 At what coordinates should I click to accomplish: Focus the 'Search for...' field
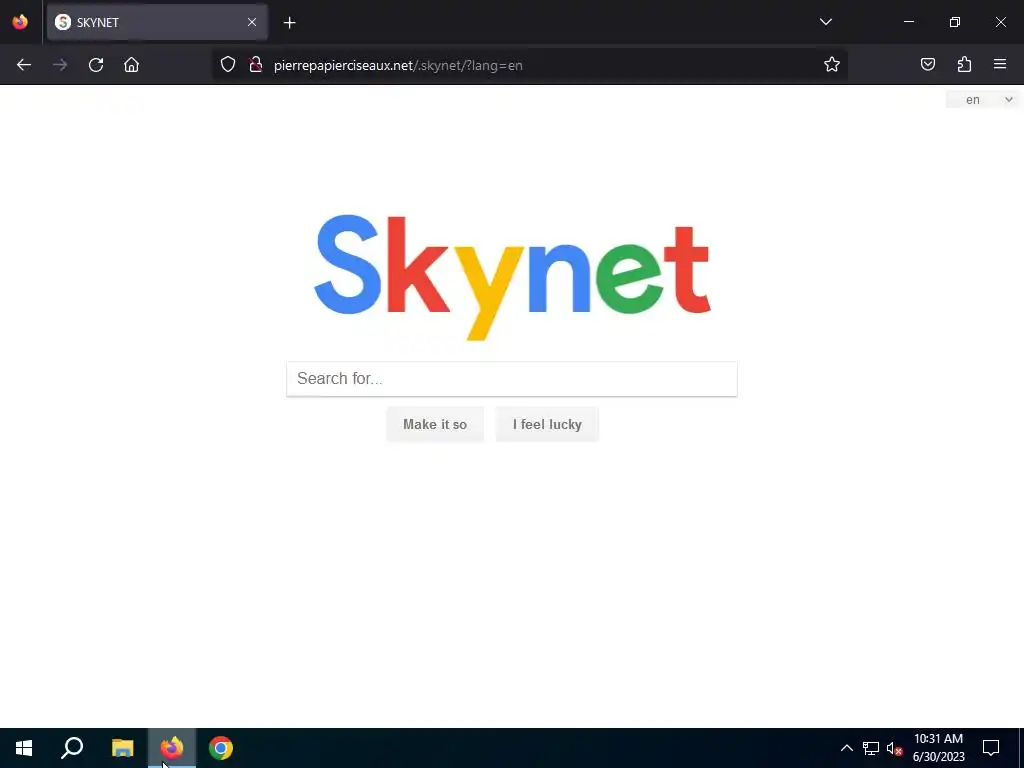512,379
